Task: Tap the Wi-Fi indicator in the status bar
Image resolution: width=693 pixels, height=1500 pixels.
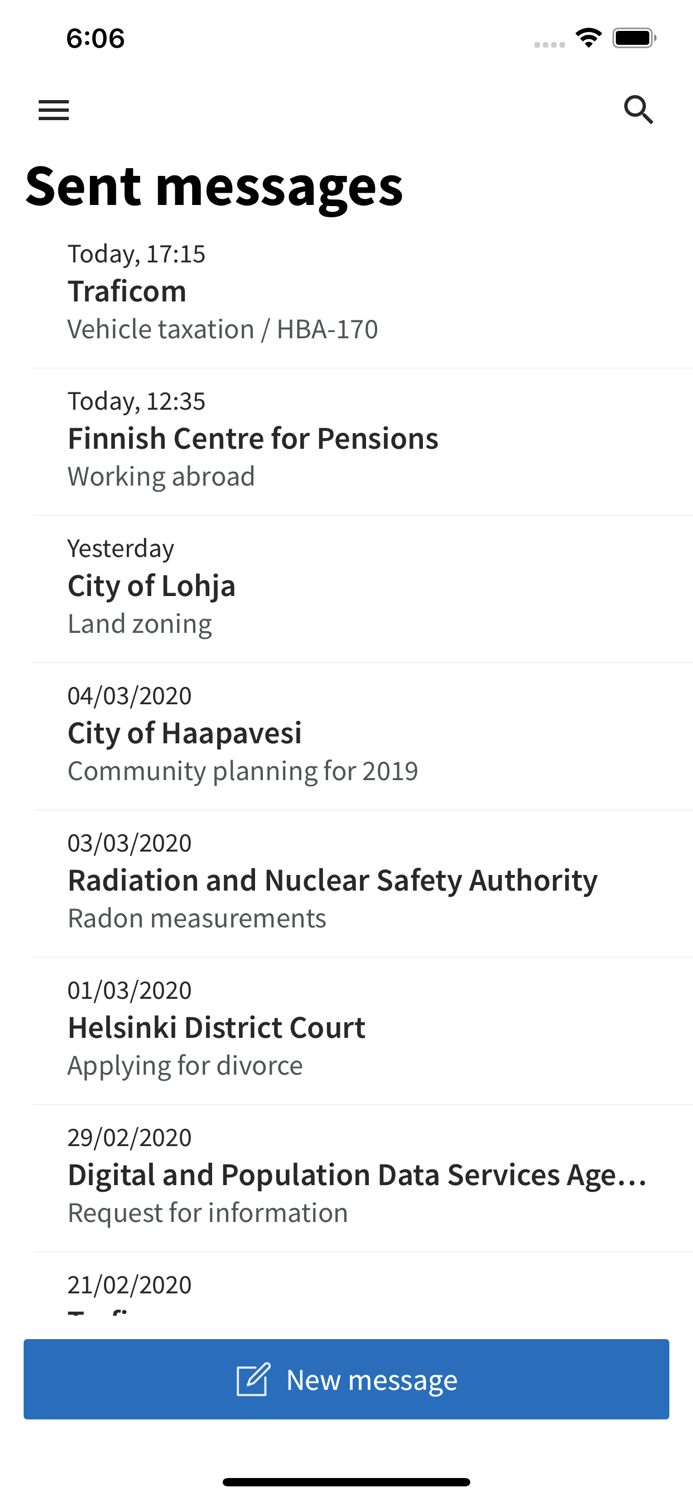Action: click(588, 36)
